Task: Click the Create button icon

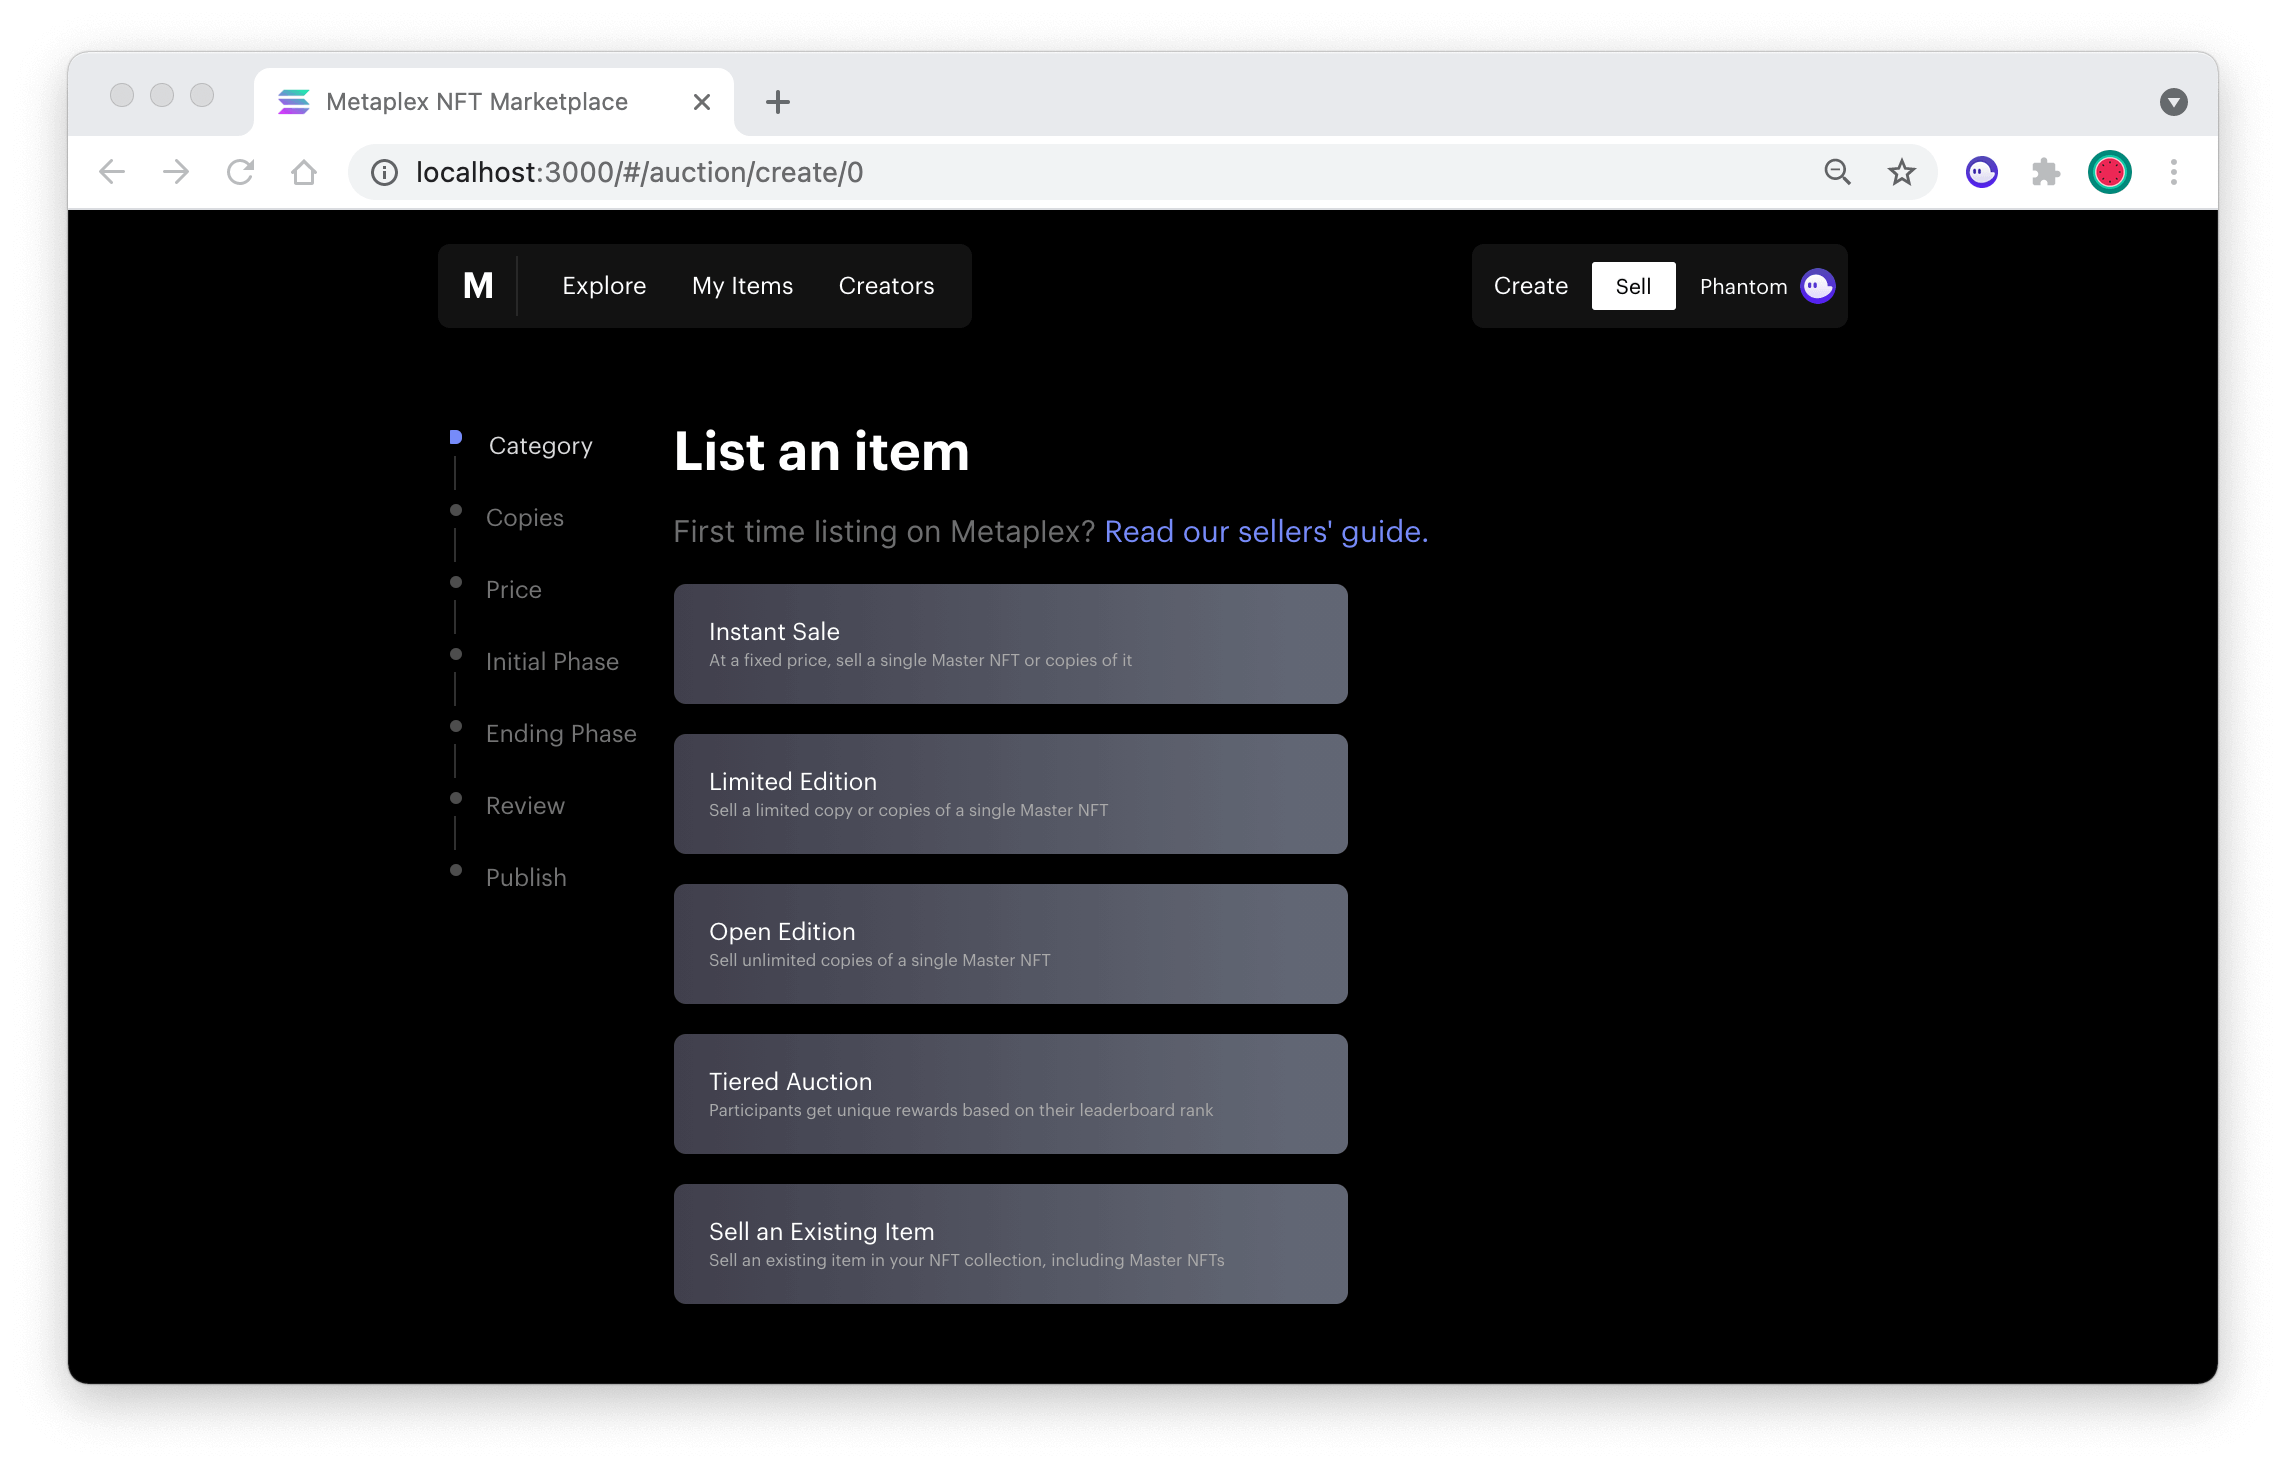Action: point(1531,285)
